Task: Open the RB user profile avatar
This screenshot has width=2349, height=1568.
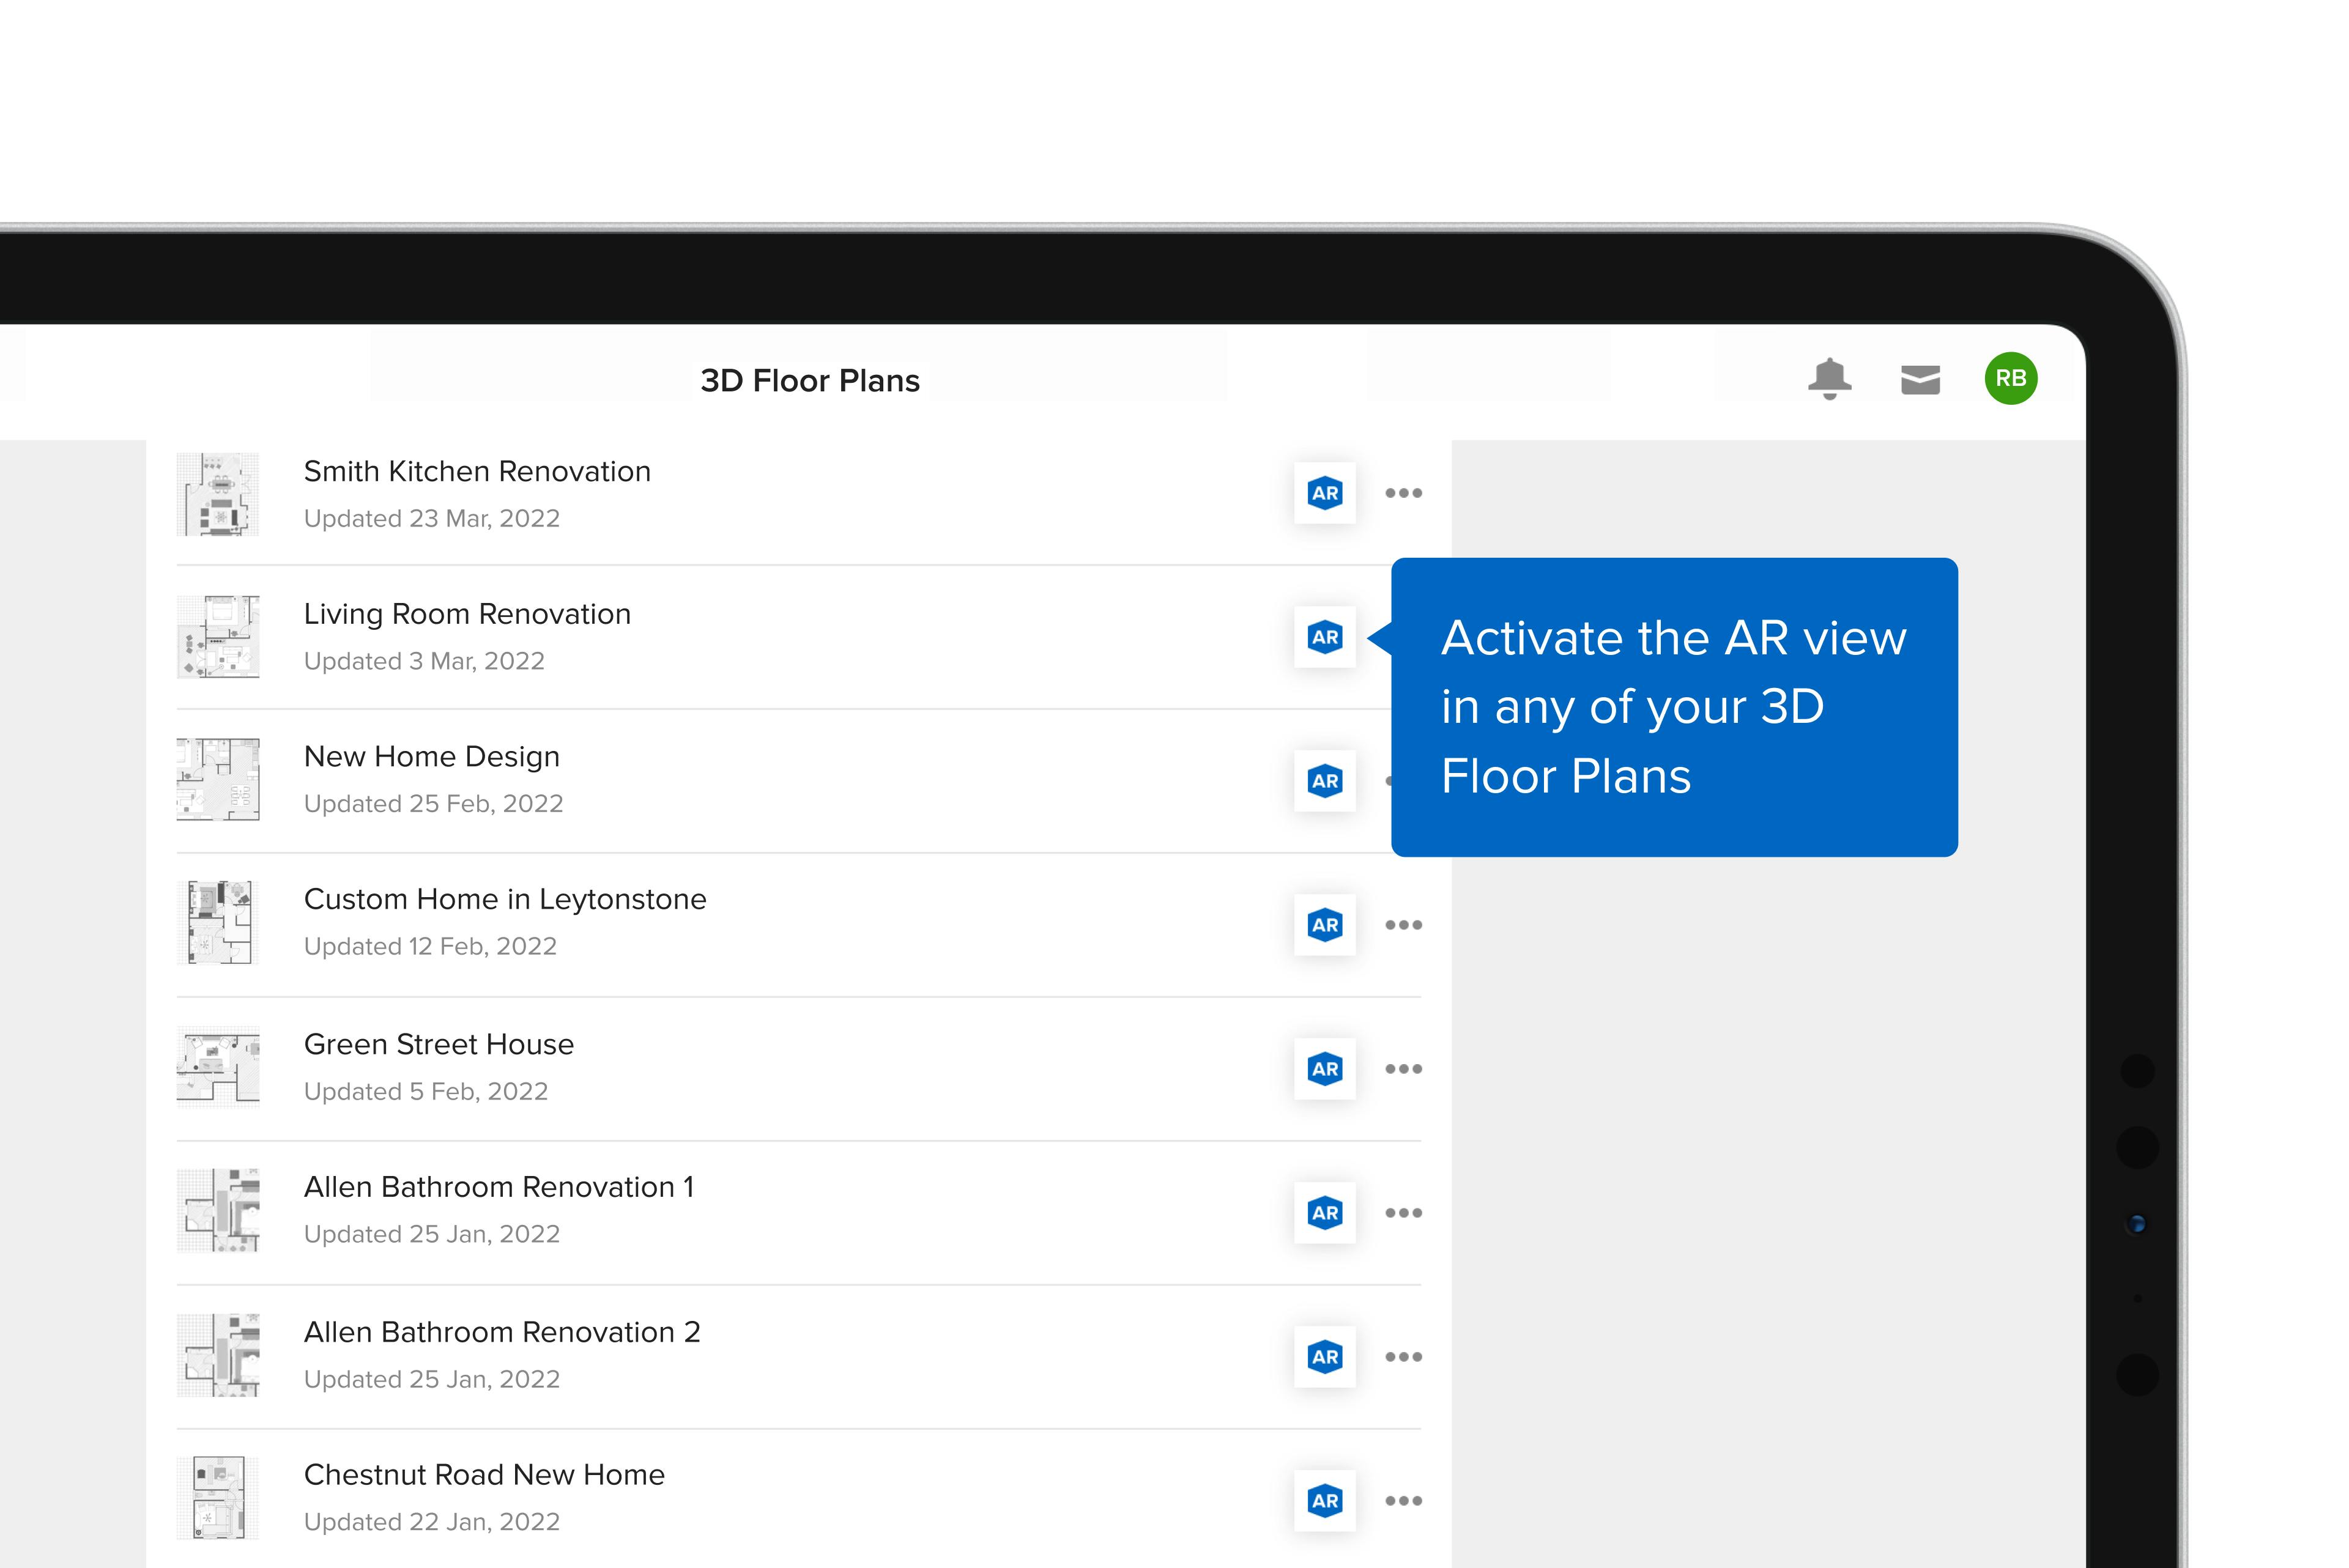Action: [2011, 378]
